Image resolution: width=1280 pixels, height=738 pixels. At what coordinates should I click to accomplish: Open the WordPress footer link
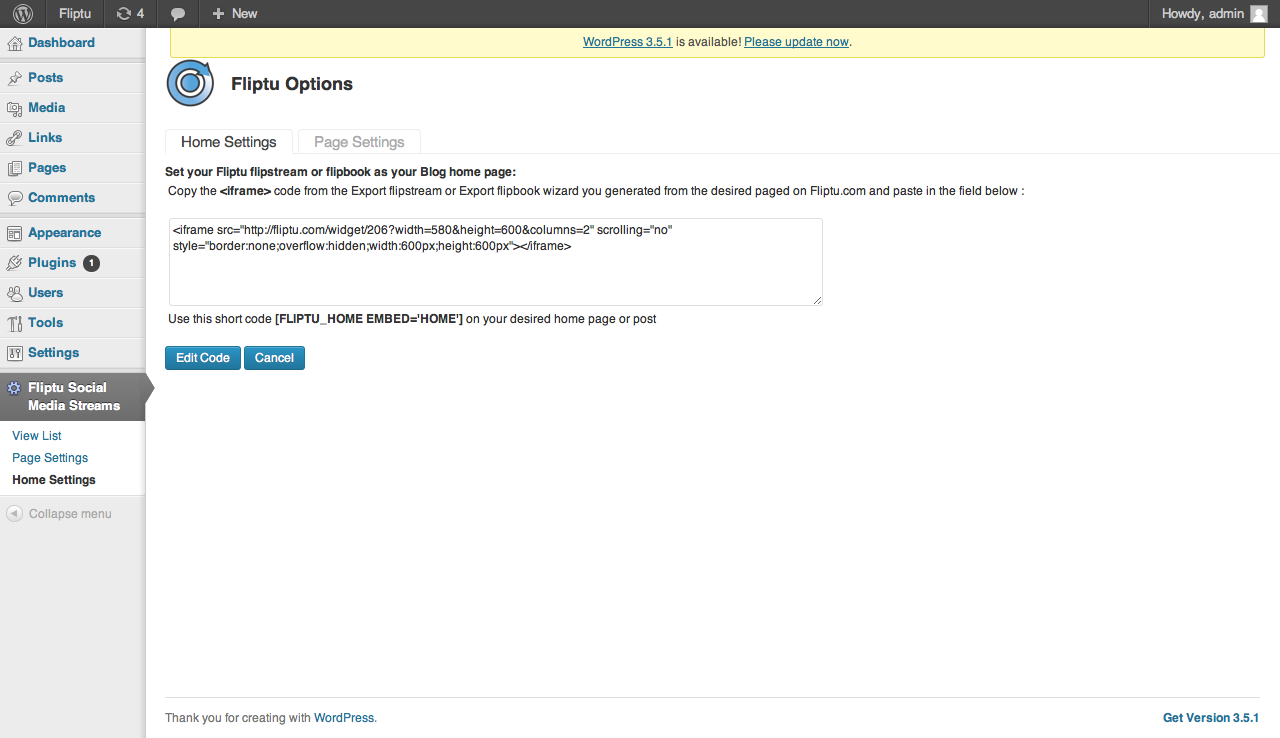[x=344, y=718]
